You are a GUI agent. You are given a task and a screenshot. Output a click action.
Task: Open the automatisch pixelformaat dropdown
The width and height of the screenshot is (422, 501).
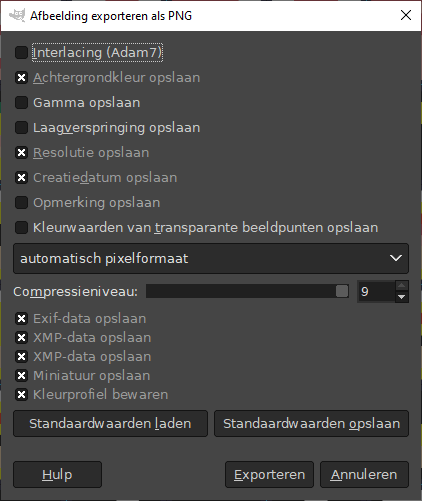click(x=211, y=258)
